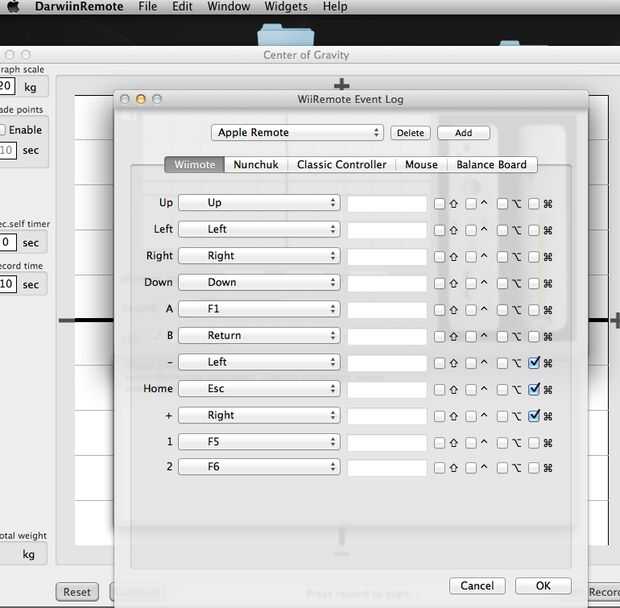Switch to the Wiimote tab
The image size is (620, 608).
coord(195,164)
